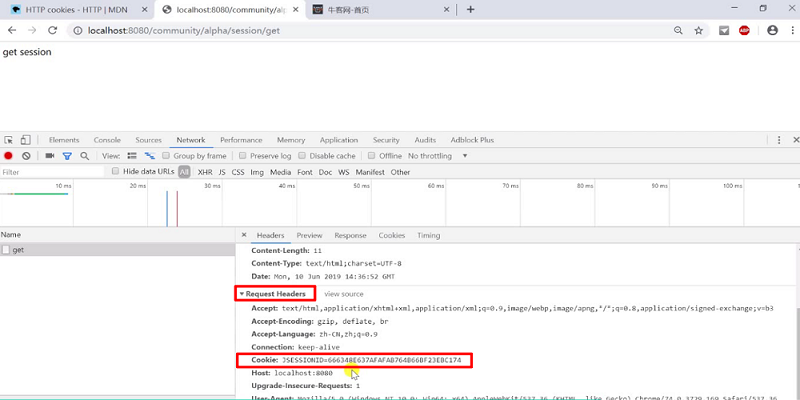Filter requests by Doc type
Image resolution: width=800 pixels, height=400 pixels.
coord(326,172)
